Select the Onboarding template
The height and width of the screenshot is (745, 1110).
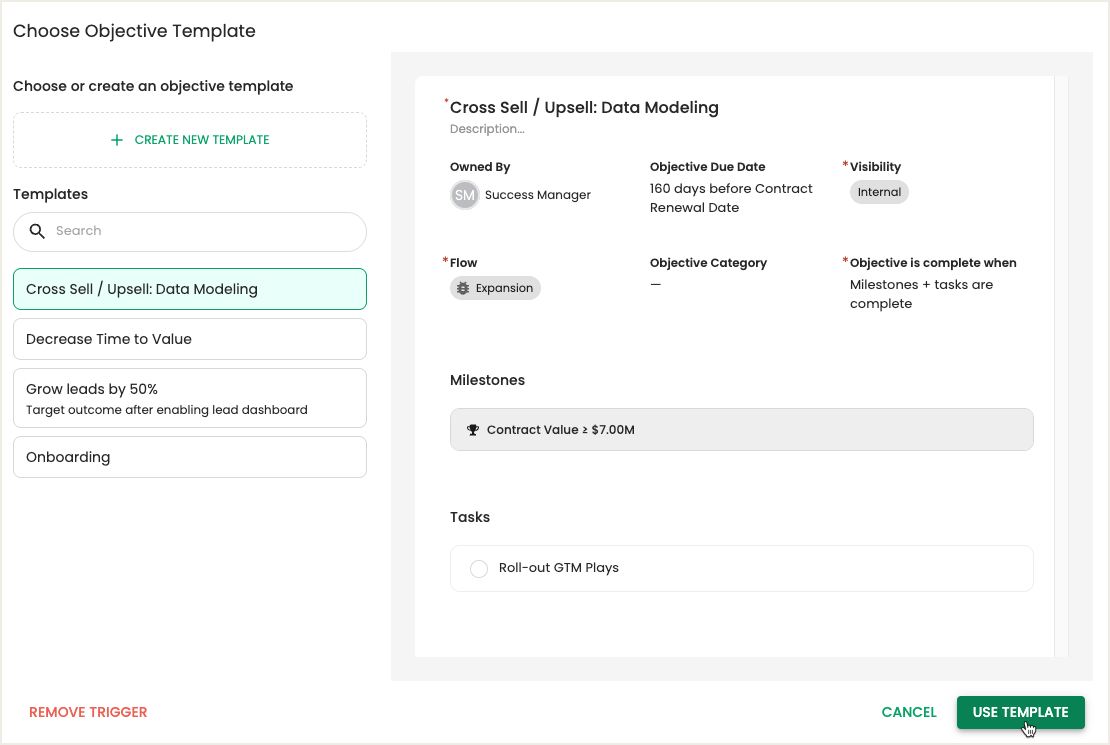click(x=190, y=457)
